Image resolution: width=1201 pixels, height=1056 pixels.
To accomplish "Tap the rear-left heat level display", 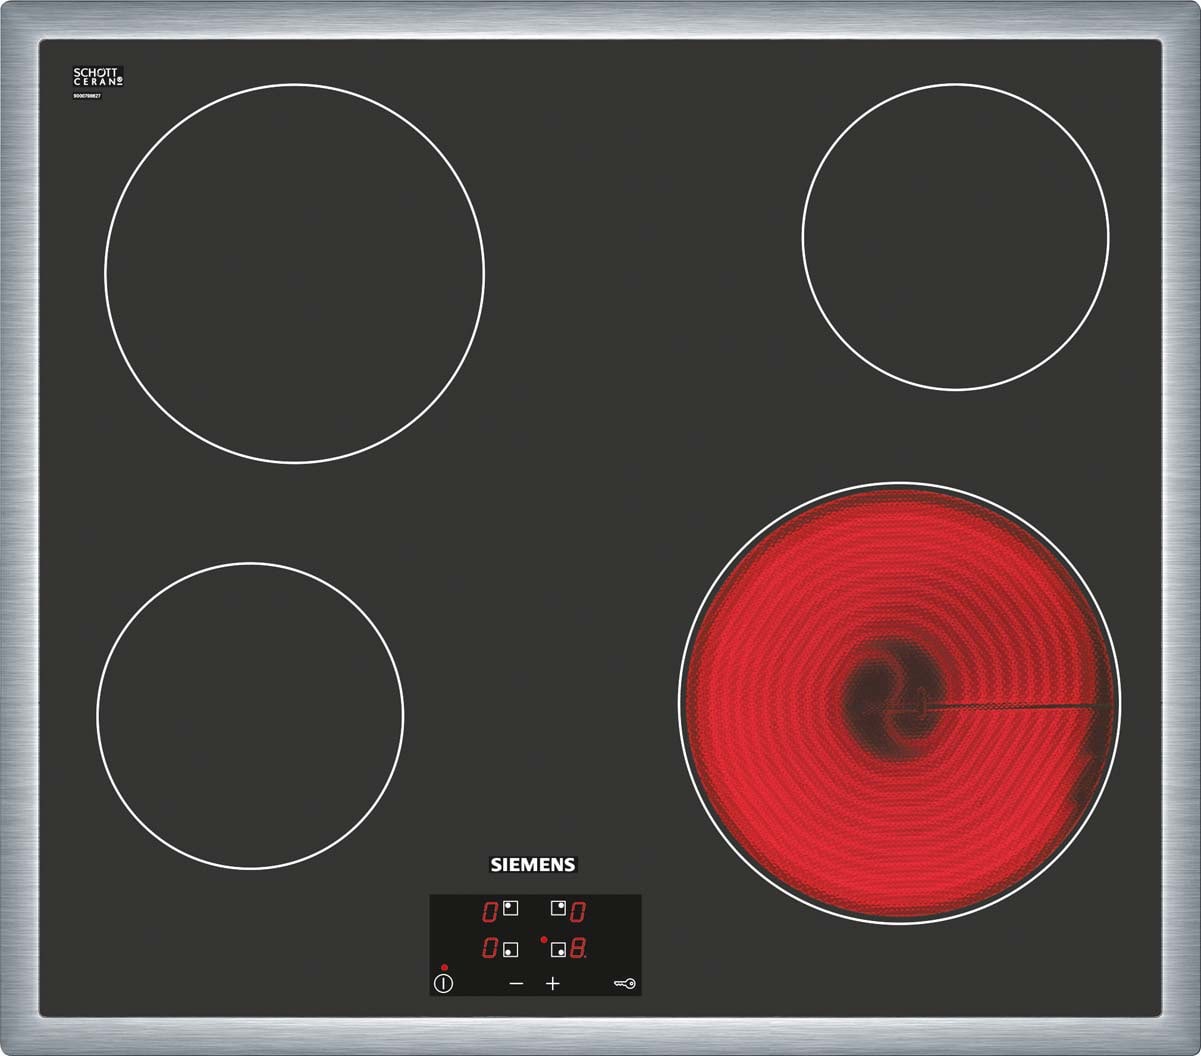I will 490,911.
